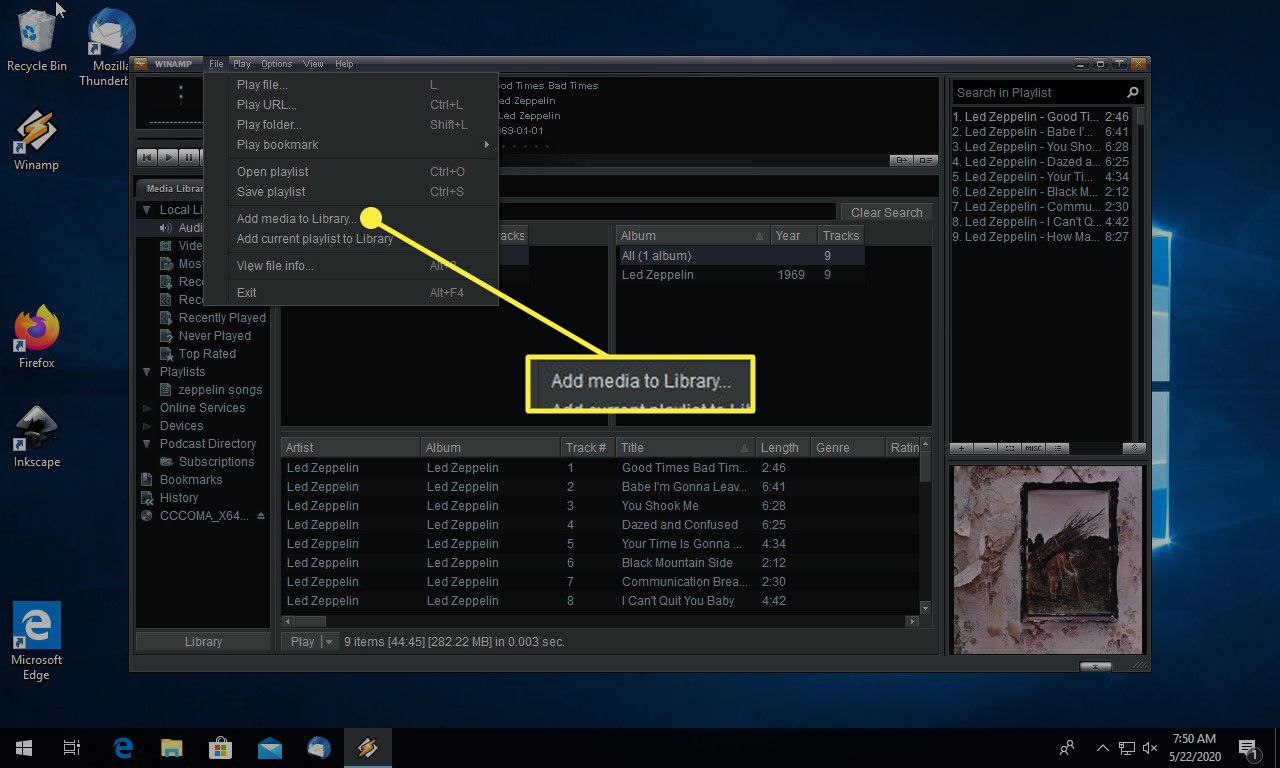Click the Pause playback button

[189, 157]
